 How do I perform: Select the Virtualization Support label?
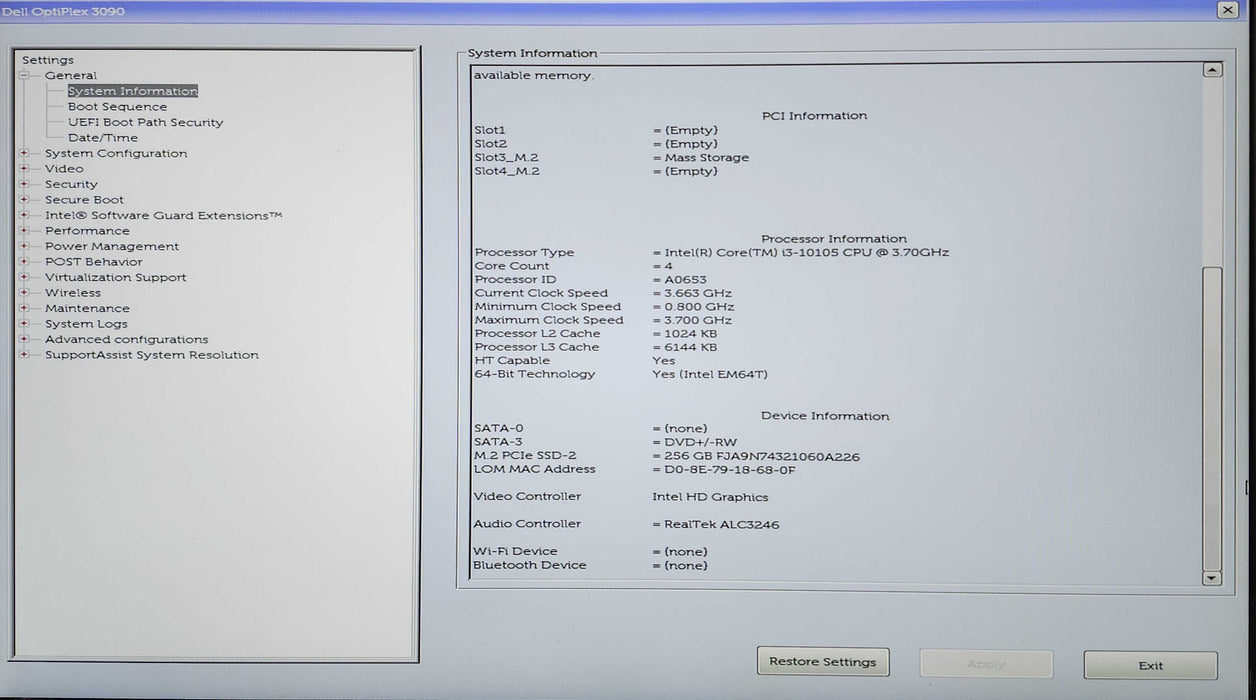click(x=115, y=277)
